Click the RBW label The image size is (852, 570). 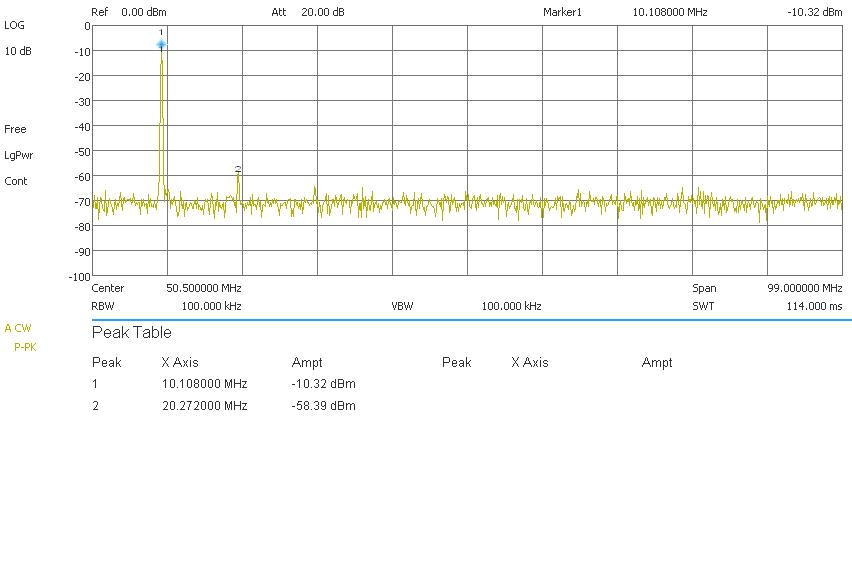tap(103, 306)
